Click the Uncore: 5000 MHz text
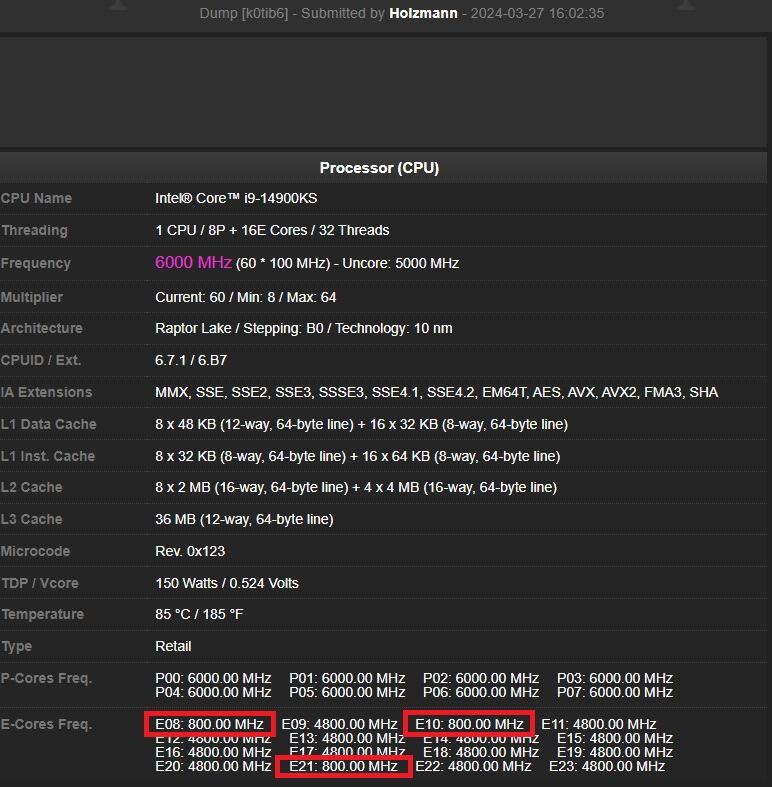This screenshot has height=787, width=772. click(x=401, y=264)
